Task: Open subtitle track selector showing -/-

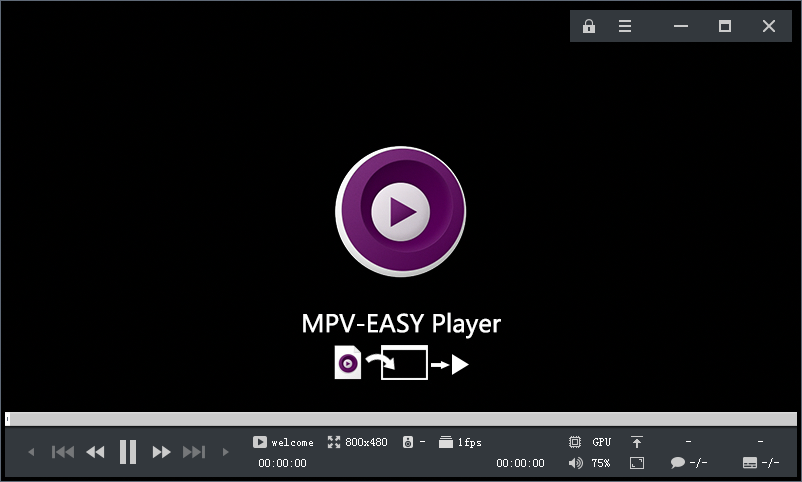Action: coord(761,463)
